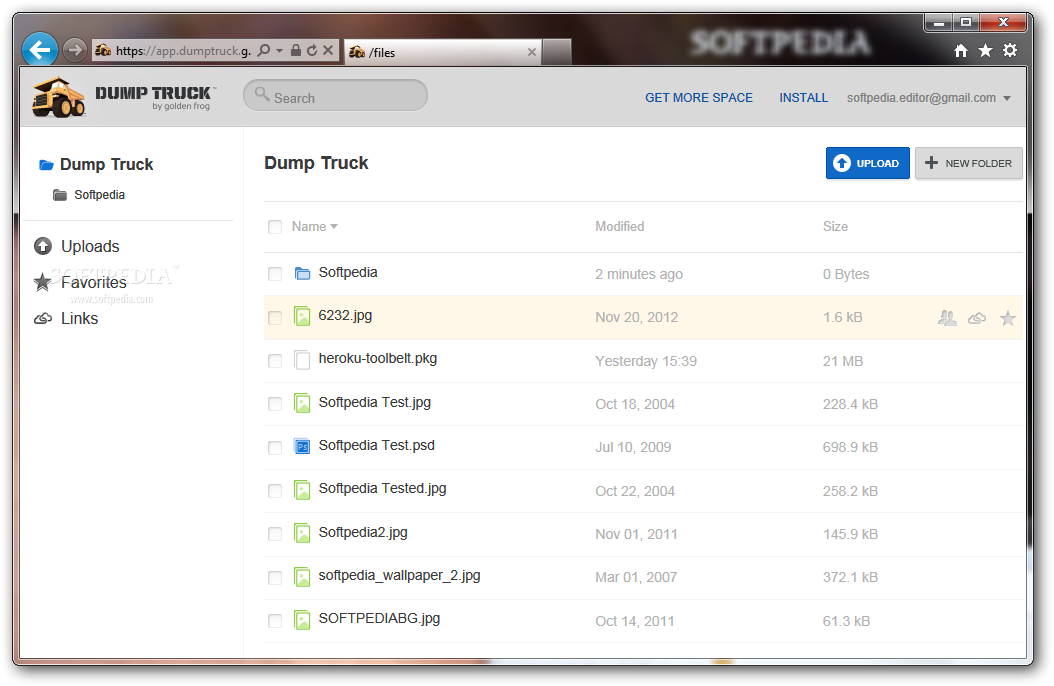Open the address bar autocomplete dropdown arrow
The image size is (1054, 686).
pos(280,50)
